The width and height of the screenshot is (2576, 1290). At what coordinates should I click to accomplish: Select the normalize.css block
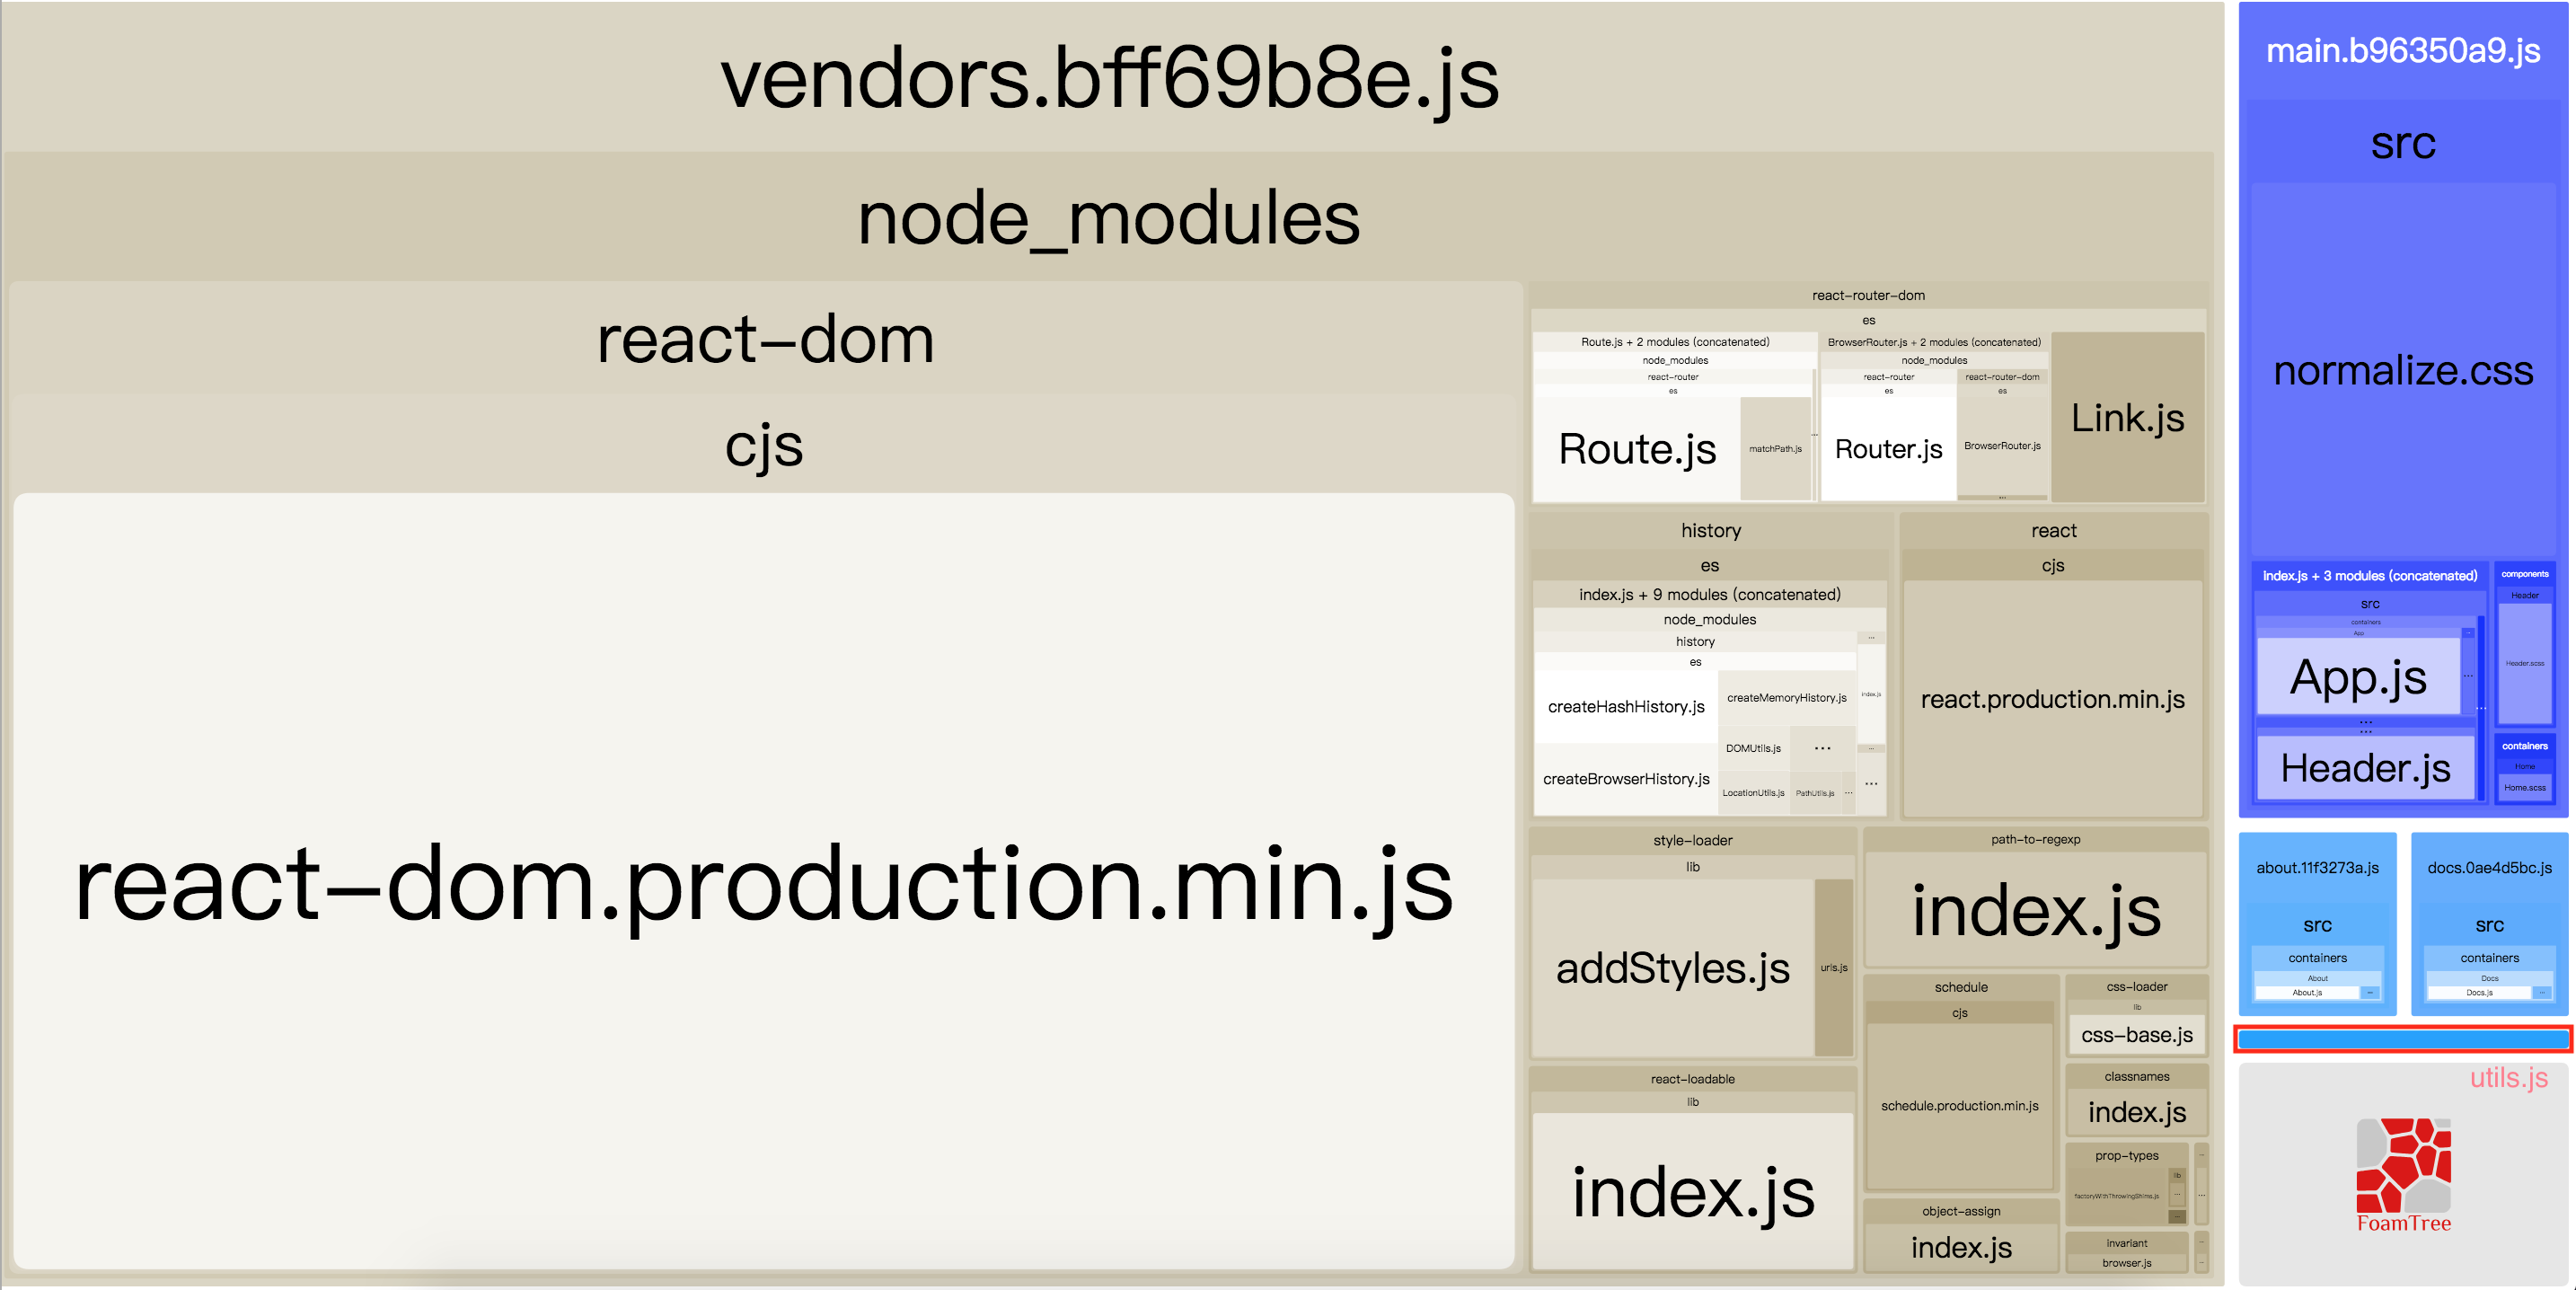(2403, 371)
